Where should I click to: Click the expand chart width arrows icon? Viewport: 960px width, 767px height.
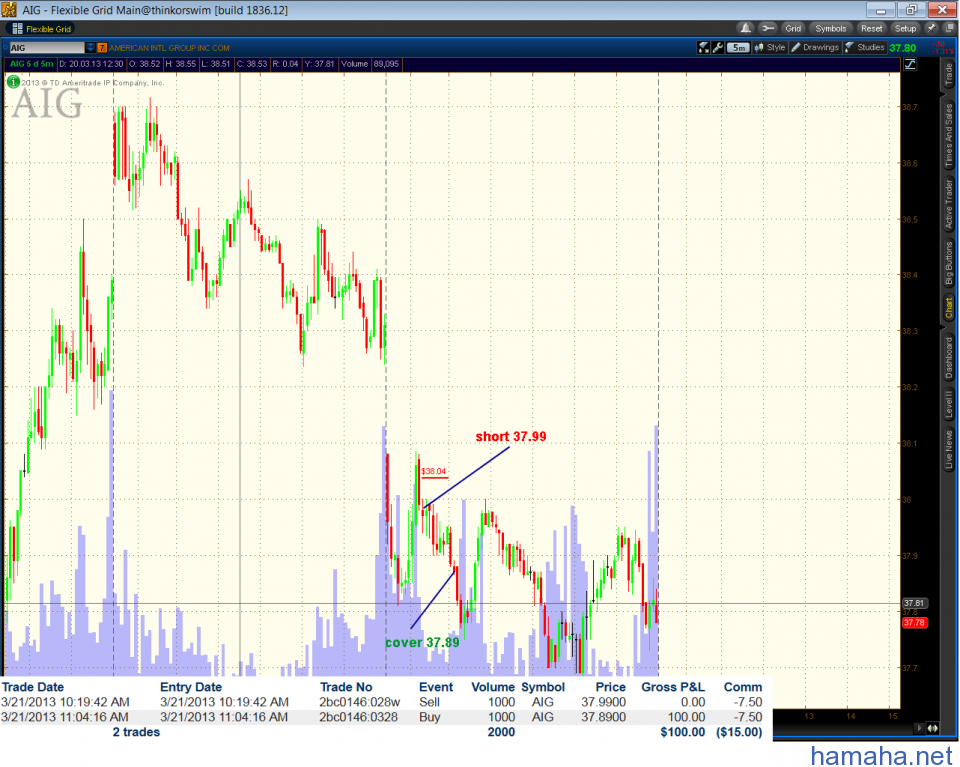click(x=932, y=728)
